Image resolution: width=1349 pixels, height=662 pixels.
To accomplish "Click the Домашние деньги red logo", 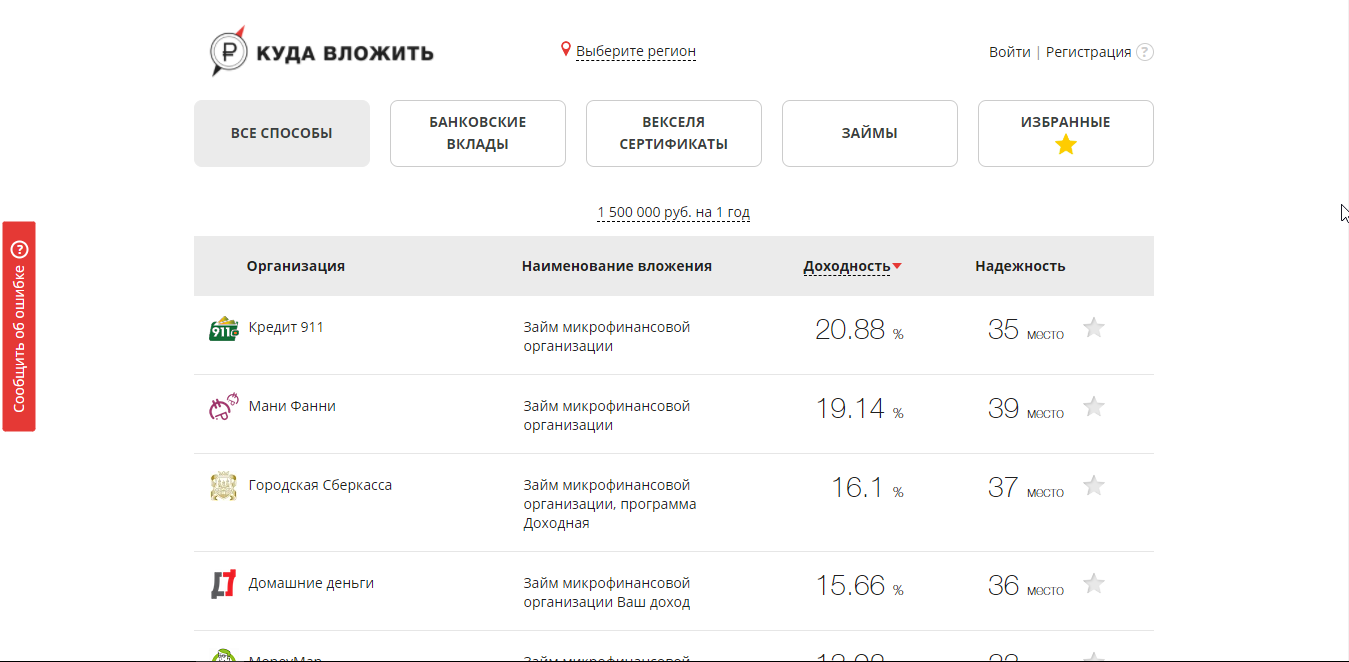I will 222,583.
